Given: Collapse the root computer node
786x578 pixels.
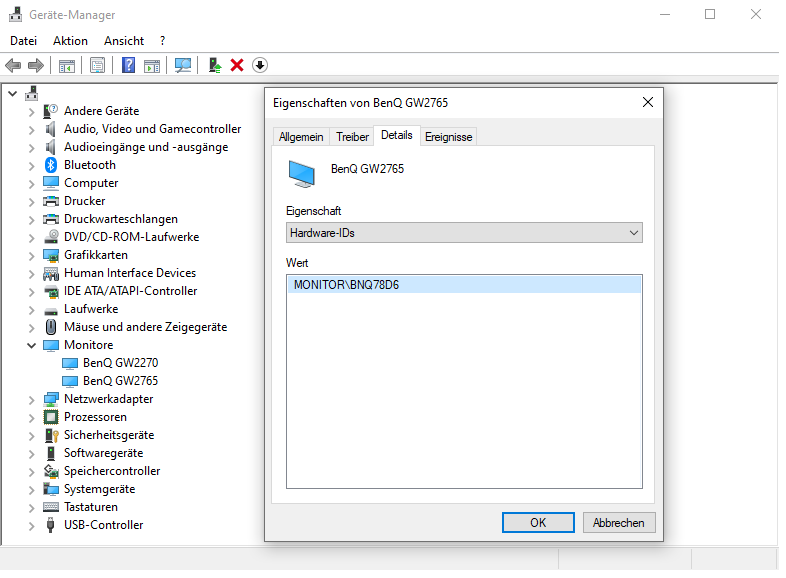Looking at the screenshot, I should point(13,93).
